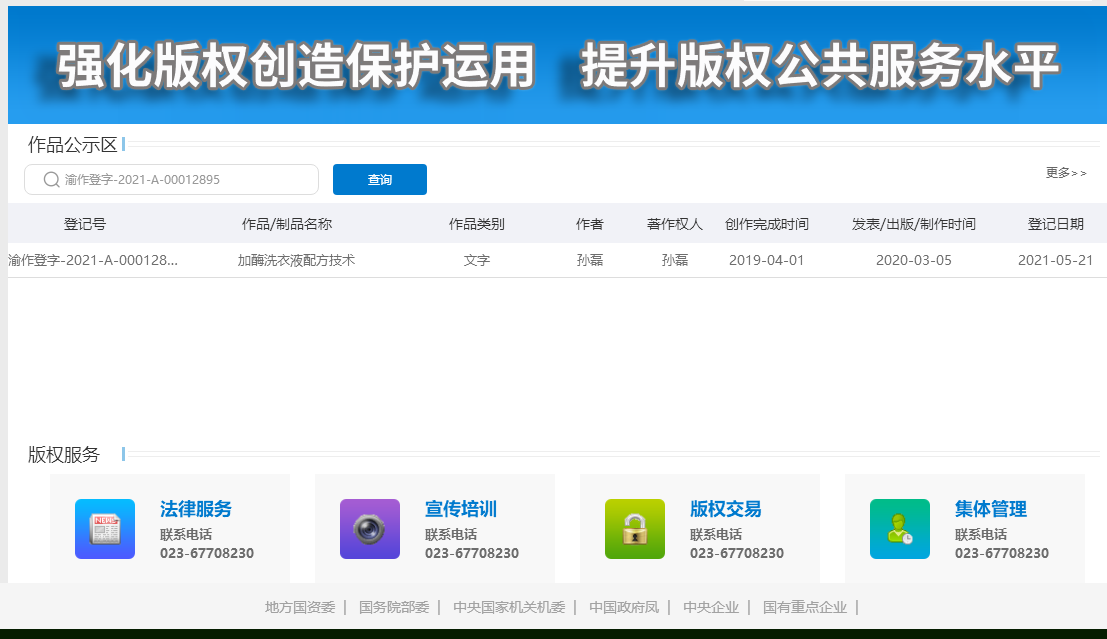Go to 地方国资委 footer link
This screenshot has width=1107, height=639.
[300, 607]
